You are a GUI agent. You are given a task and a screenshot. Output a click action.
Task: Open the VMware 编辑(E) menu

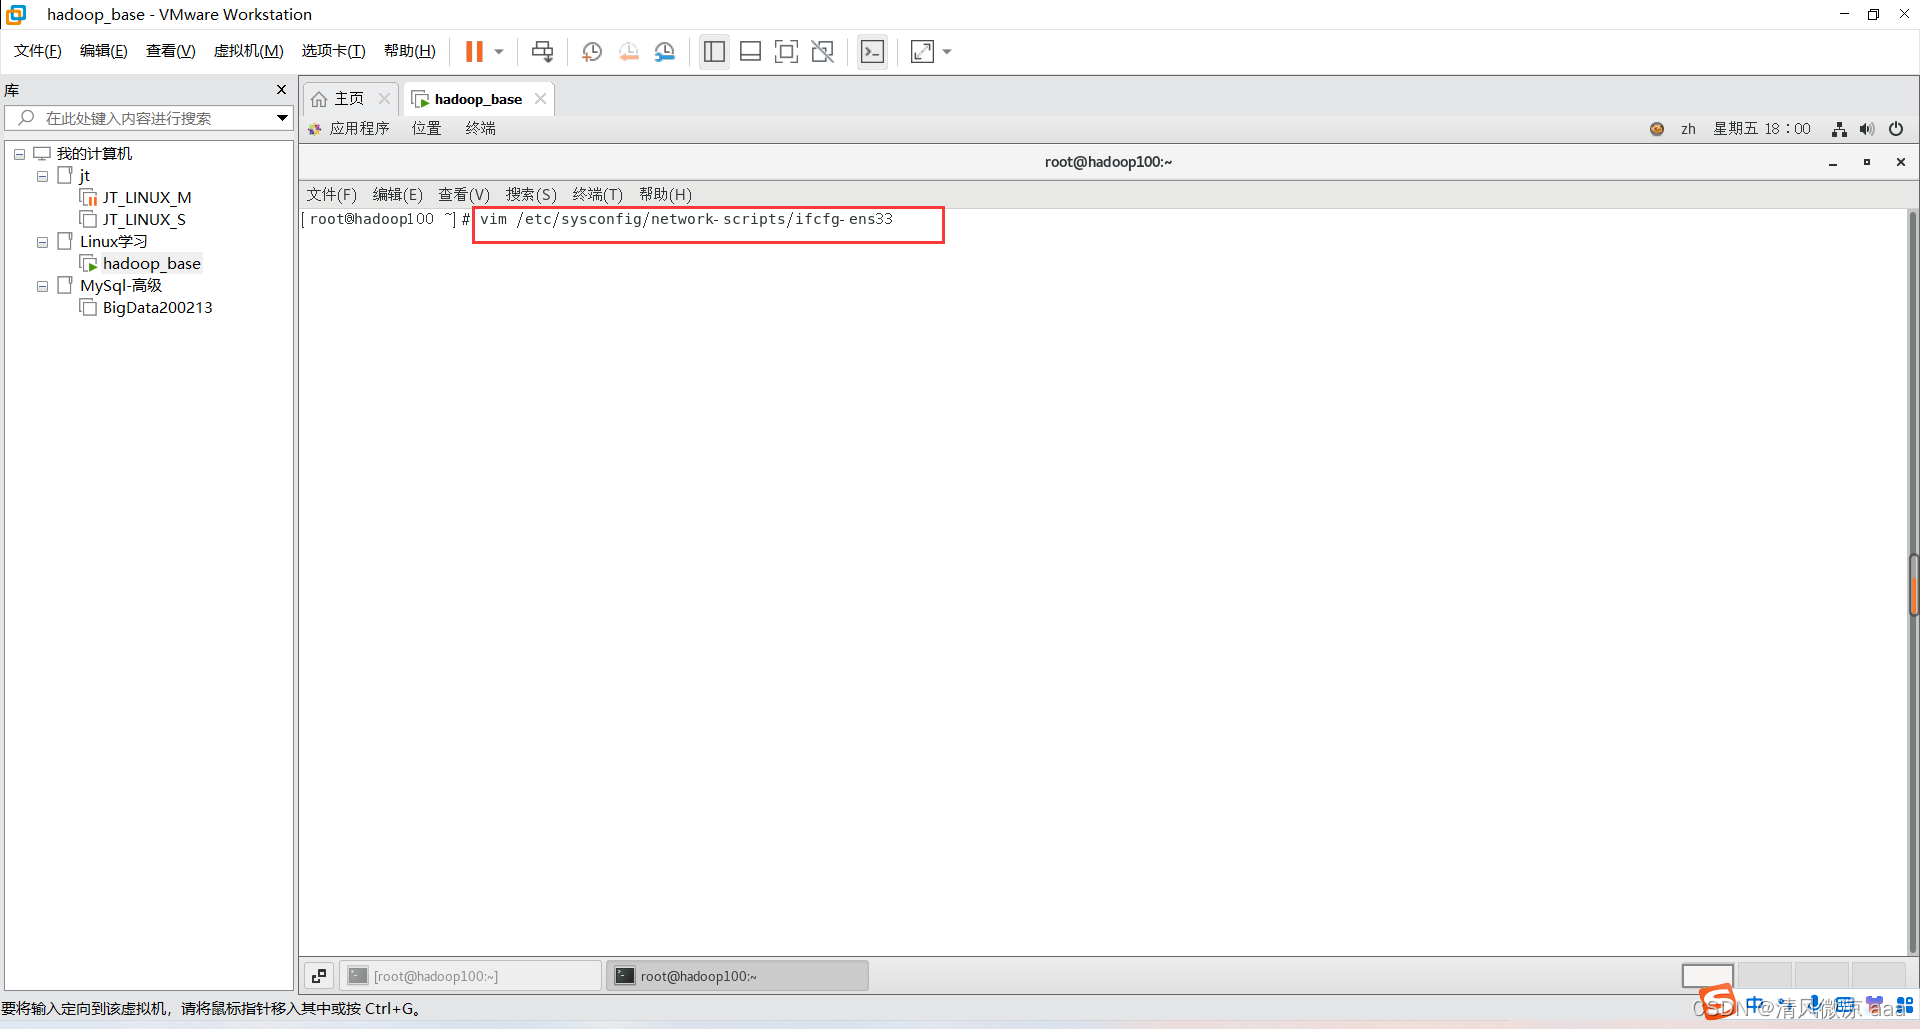click(x=104, y=51)
